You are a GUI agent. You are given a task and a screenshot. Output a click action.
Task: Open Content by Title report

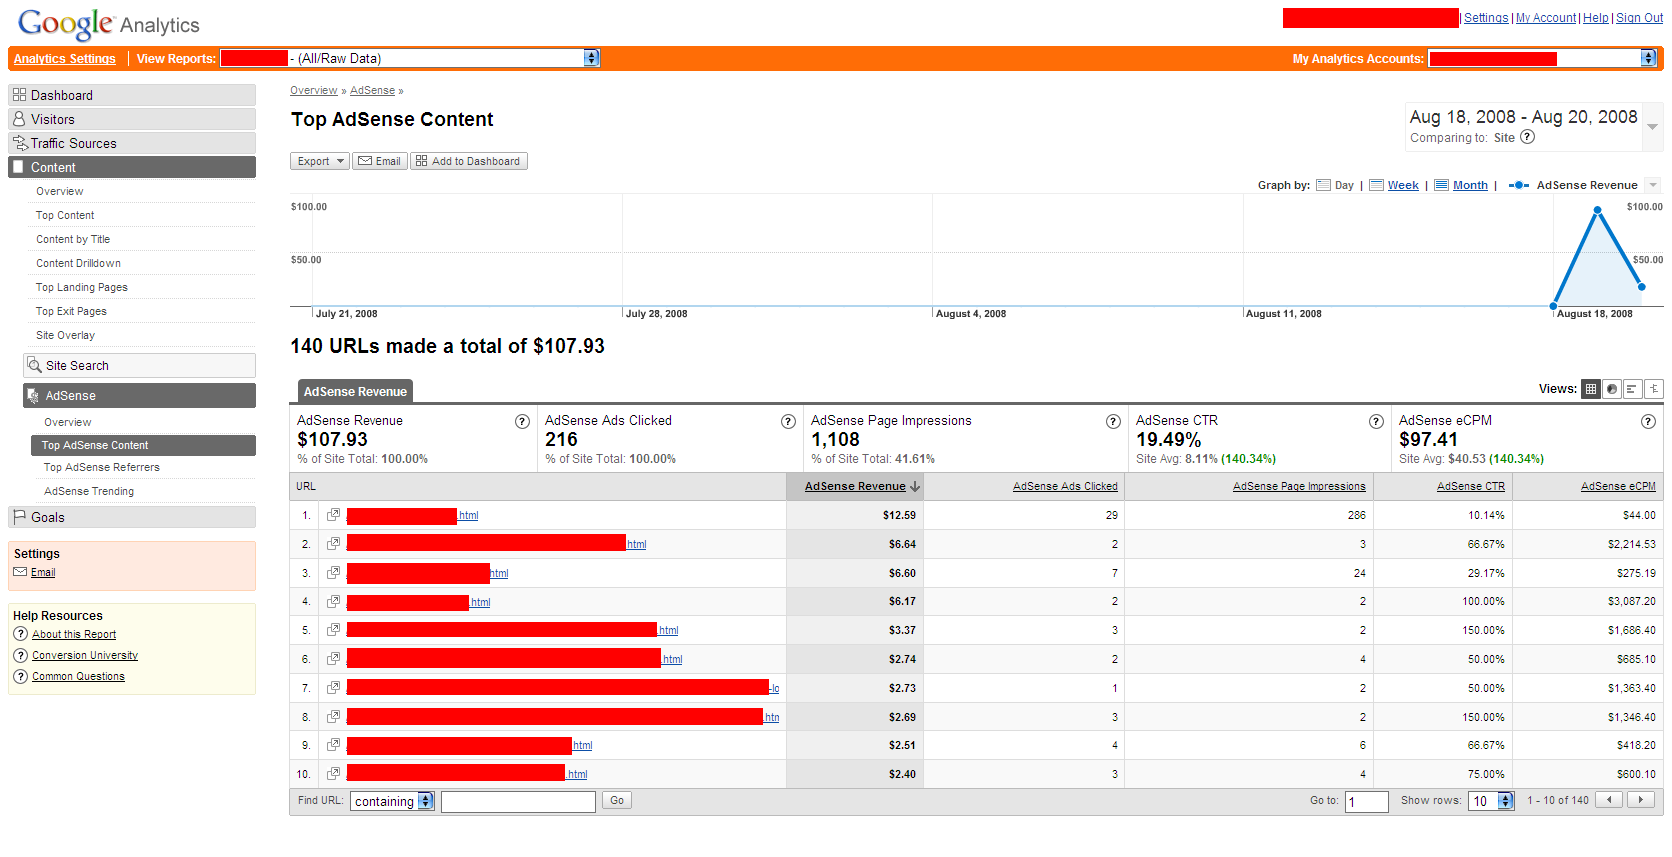(73, 239)
